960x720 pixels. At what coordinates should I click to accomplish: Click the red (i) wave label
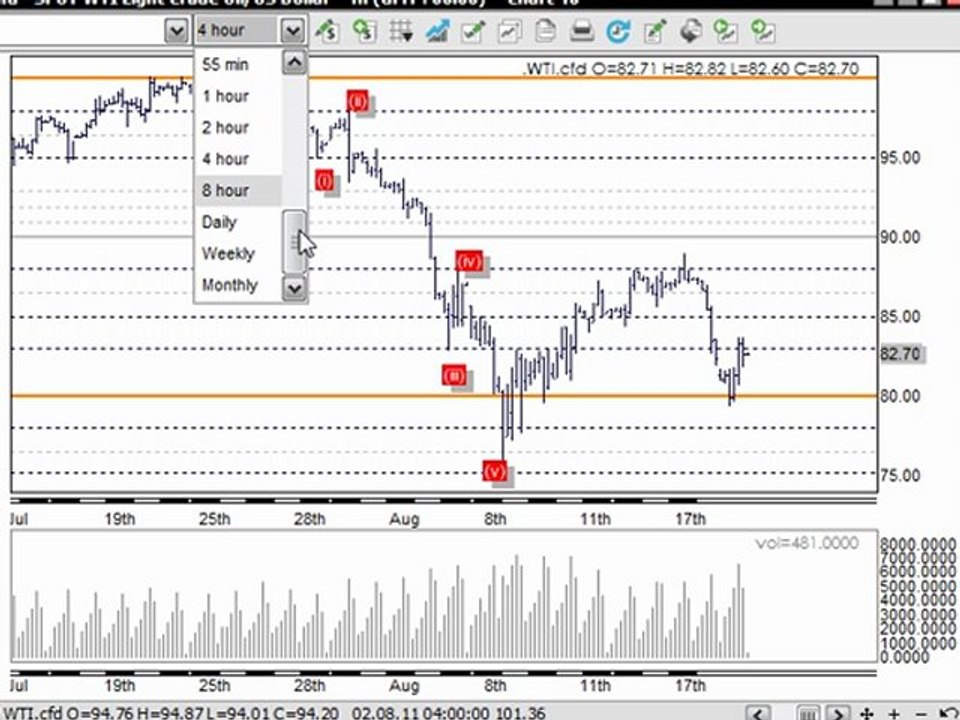(324, 181)
